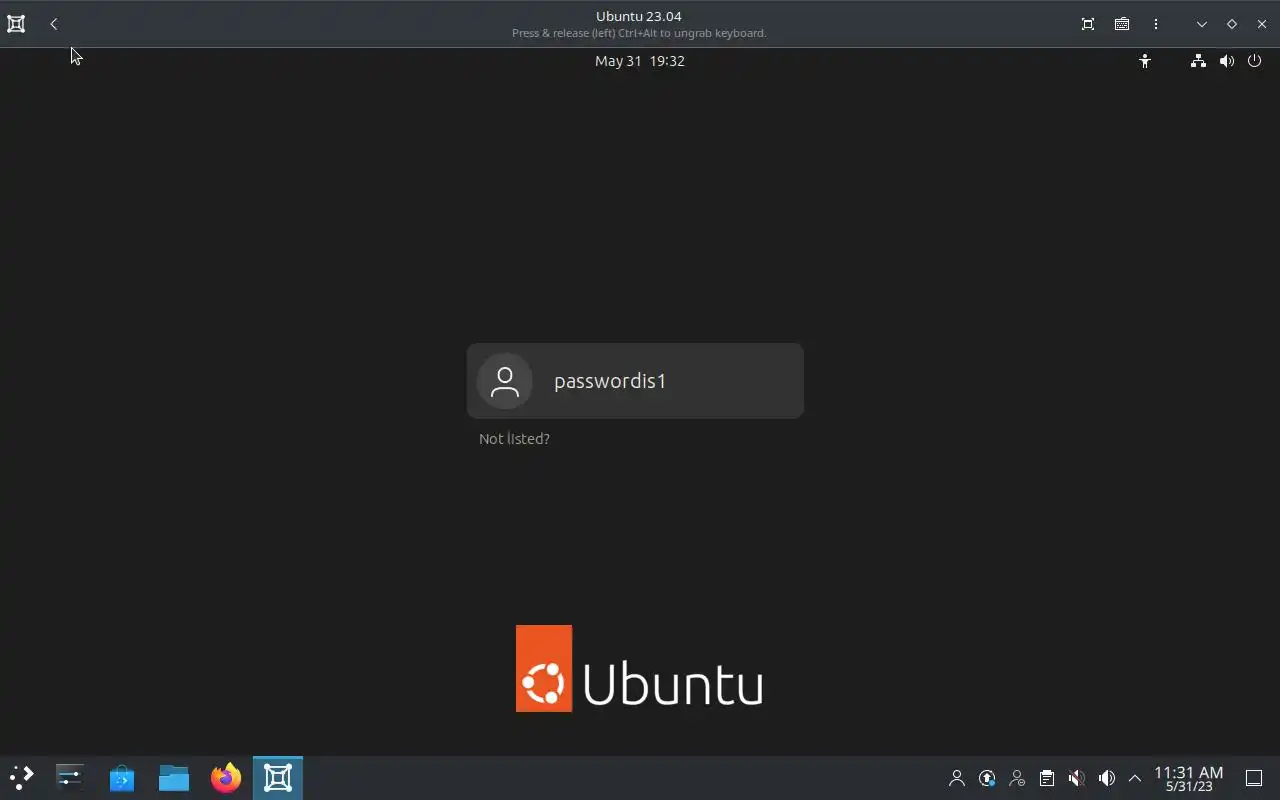Close the Ubuntu 23.04 window
1280x800 pixels.
point(1262,24)
